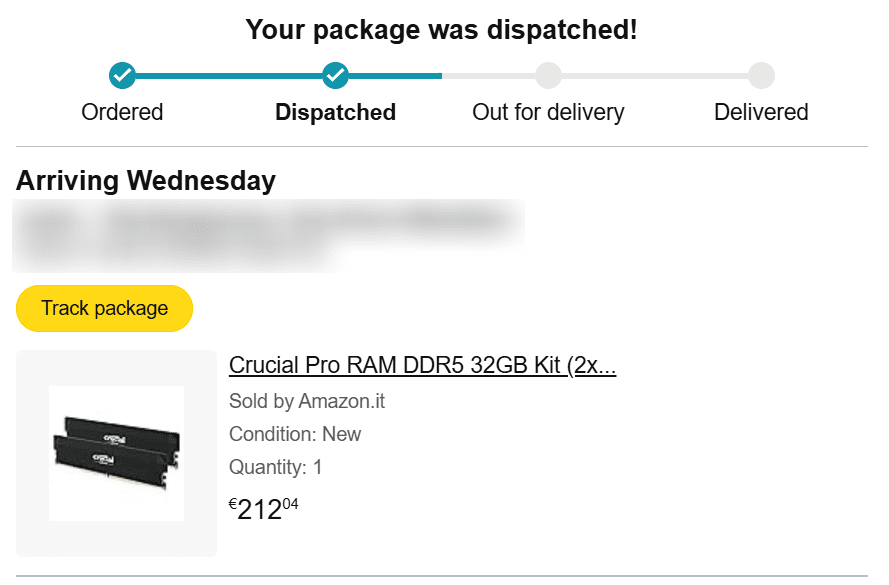Click the Out for delivery step circle
The height and width of the screenshot is (585, 889).
click(548, 75)
